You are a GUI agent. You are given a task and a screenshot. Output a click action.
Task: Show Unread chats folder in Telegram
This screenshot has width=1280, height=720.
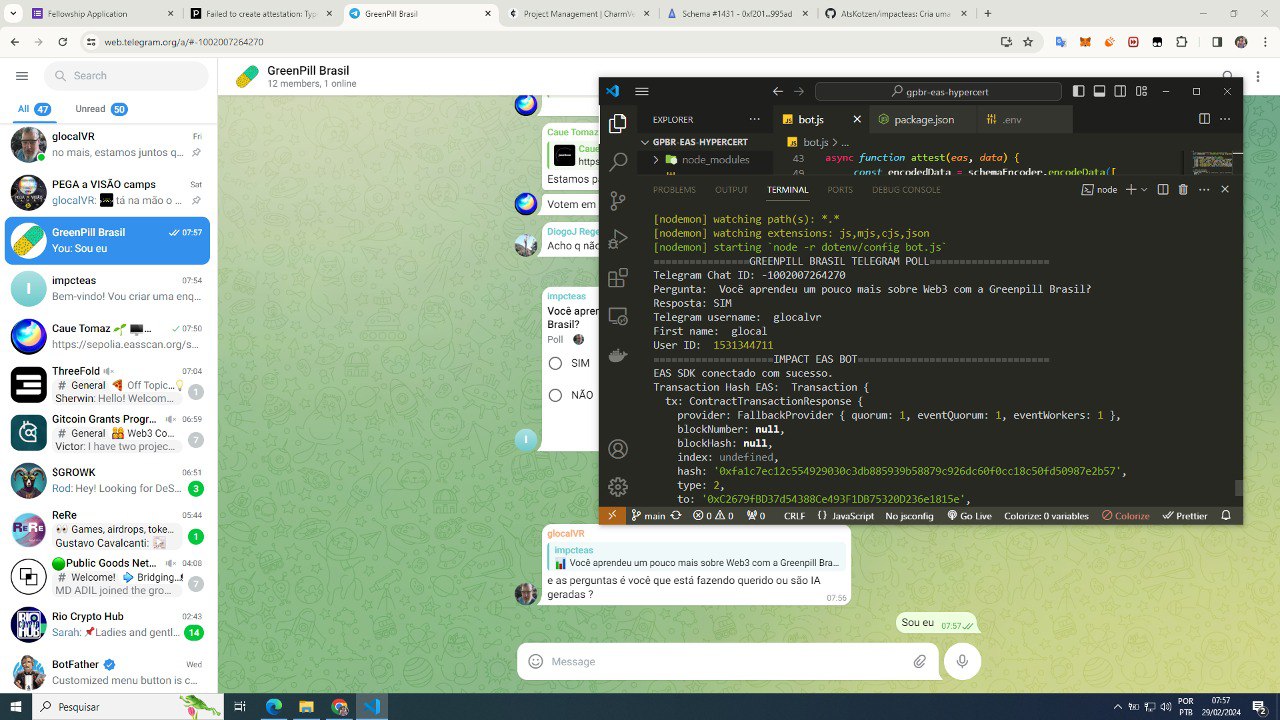click(101, 109)
